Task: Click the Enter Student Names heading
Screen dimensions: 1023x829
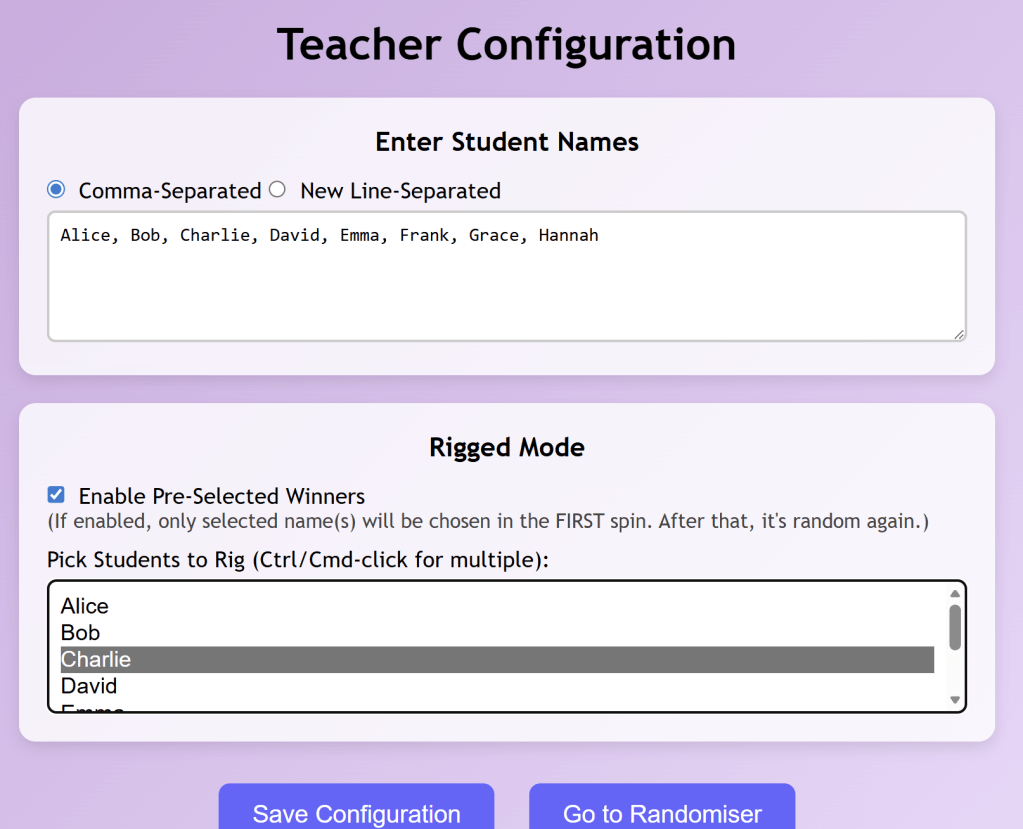Action: point(507,142)
